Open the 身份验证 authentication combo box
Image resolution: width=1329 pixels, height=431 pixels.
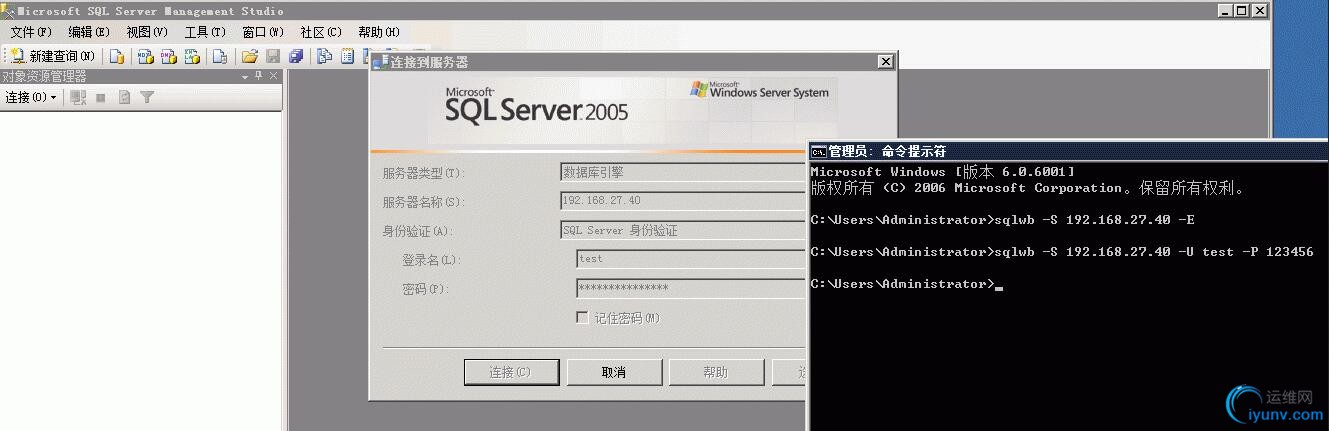(x=684, y=230)
